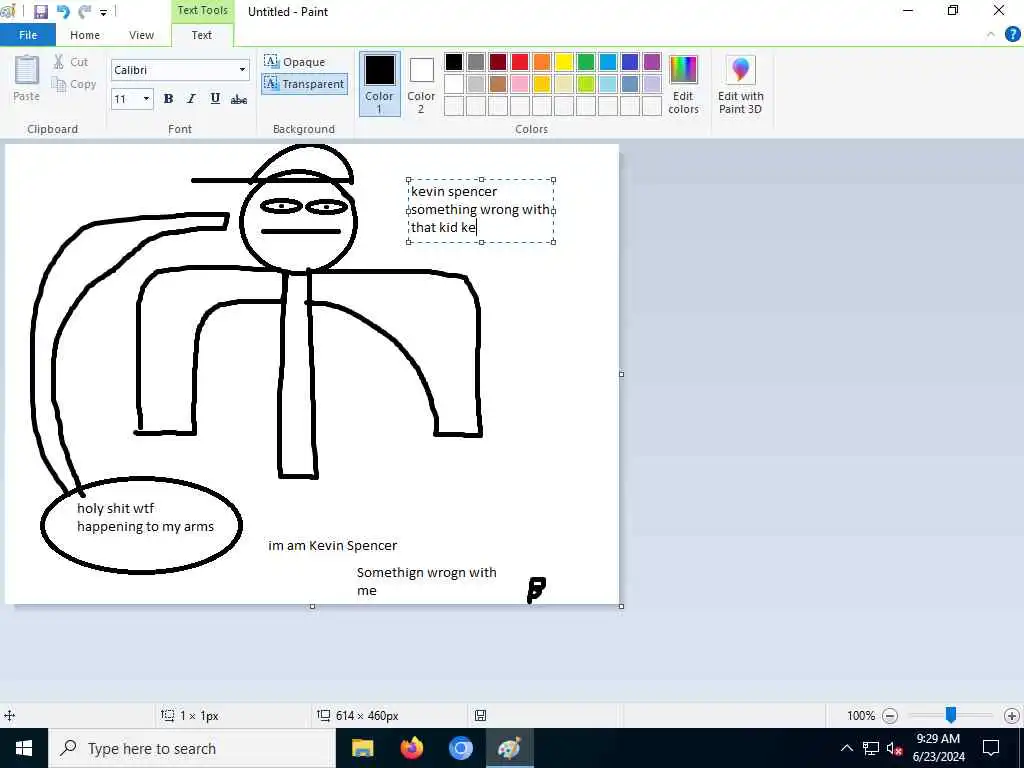This screenshot has height=768, width=1024.
Task: Pick the green color swatch
Action: [586, 62]
